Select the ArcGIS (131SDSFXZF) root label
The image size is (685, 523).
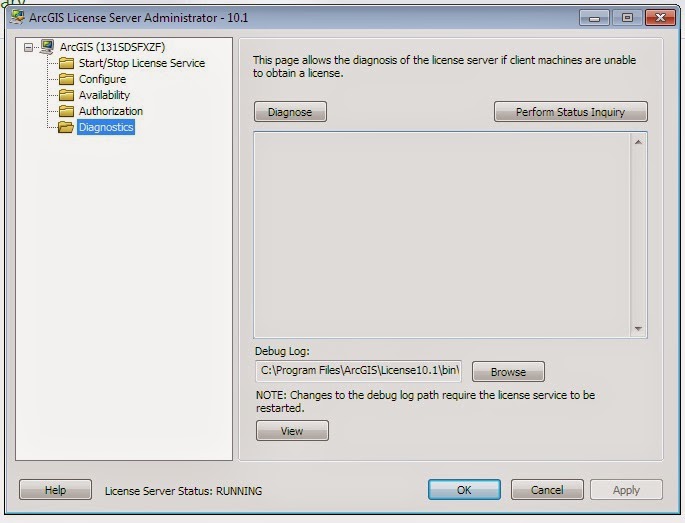(x=112, y=47)
